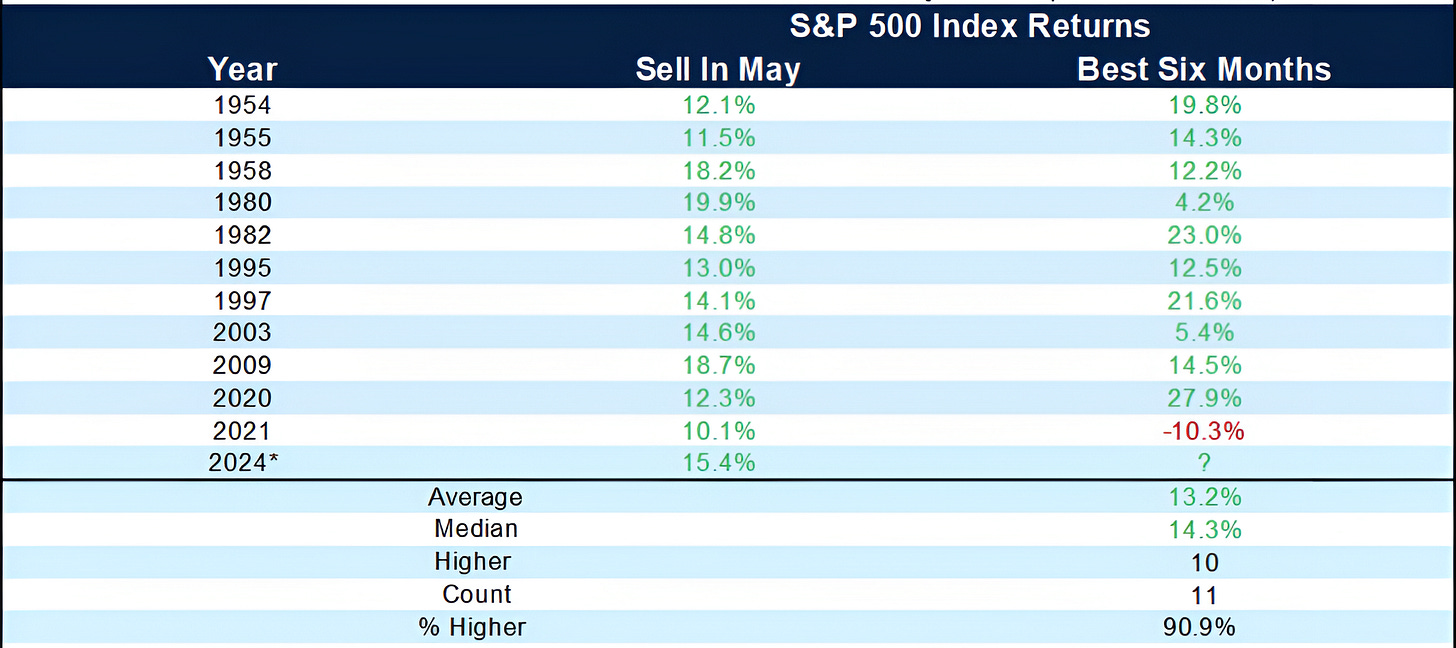This screenshot has width=1456, height=648.
Task: Select the 14.8% Sell In May value
Action: pyautogui.click(x=719, y=235)
